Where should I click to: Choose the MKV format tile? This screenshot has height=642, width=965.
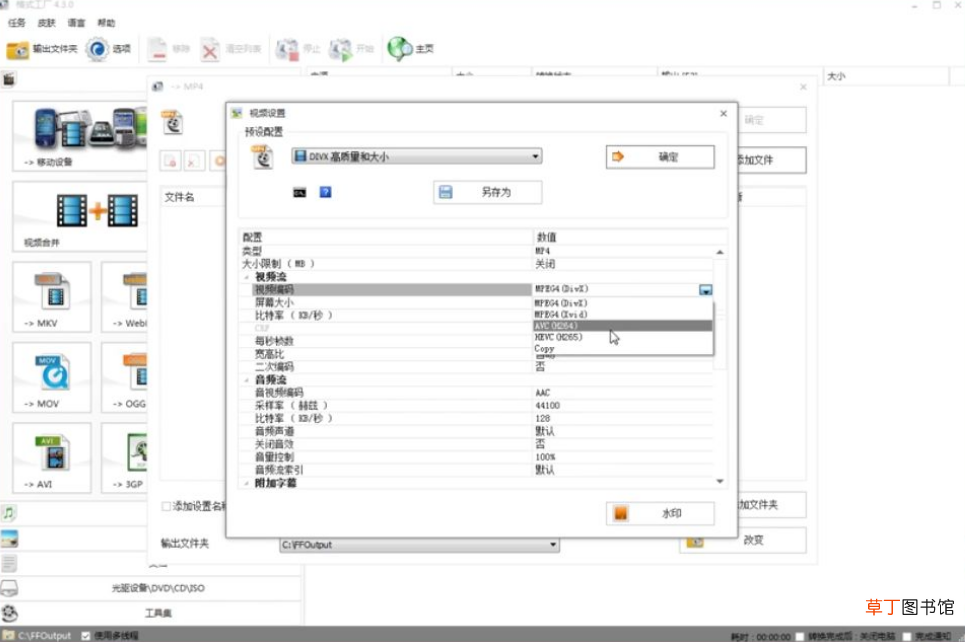coord(52,297)
